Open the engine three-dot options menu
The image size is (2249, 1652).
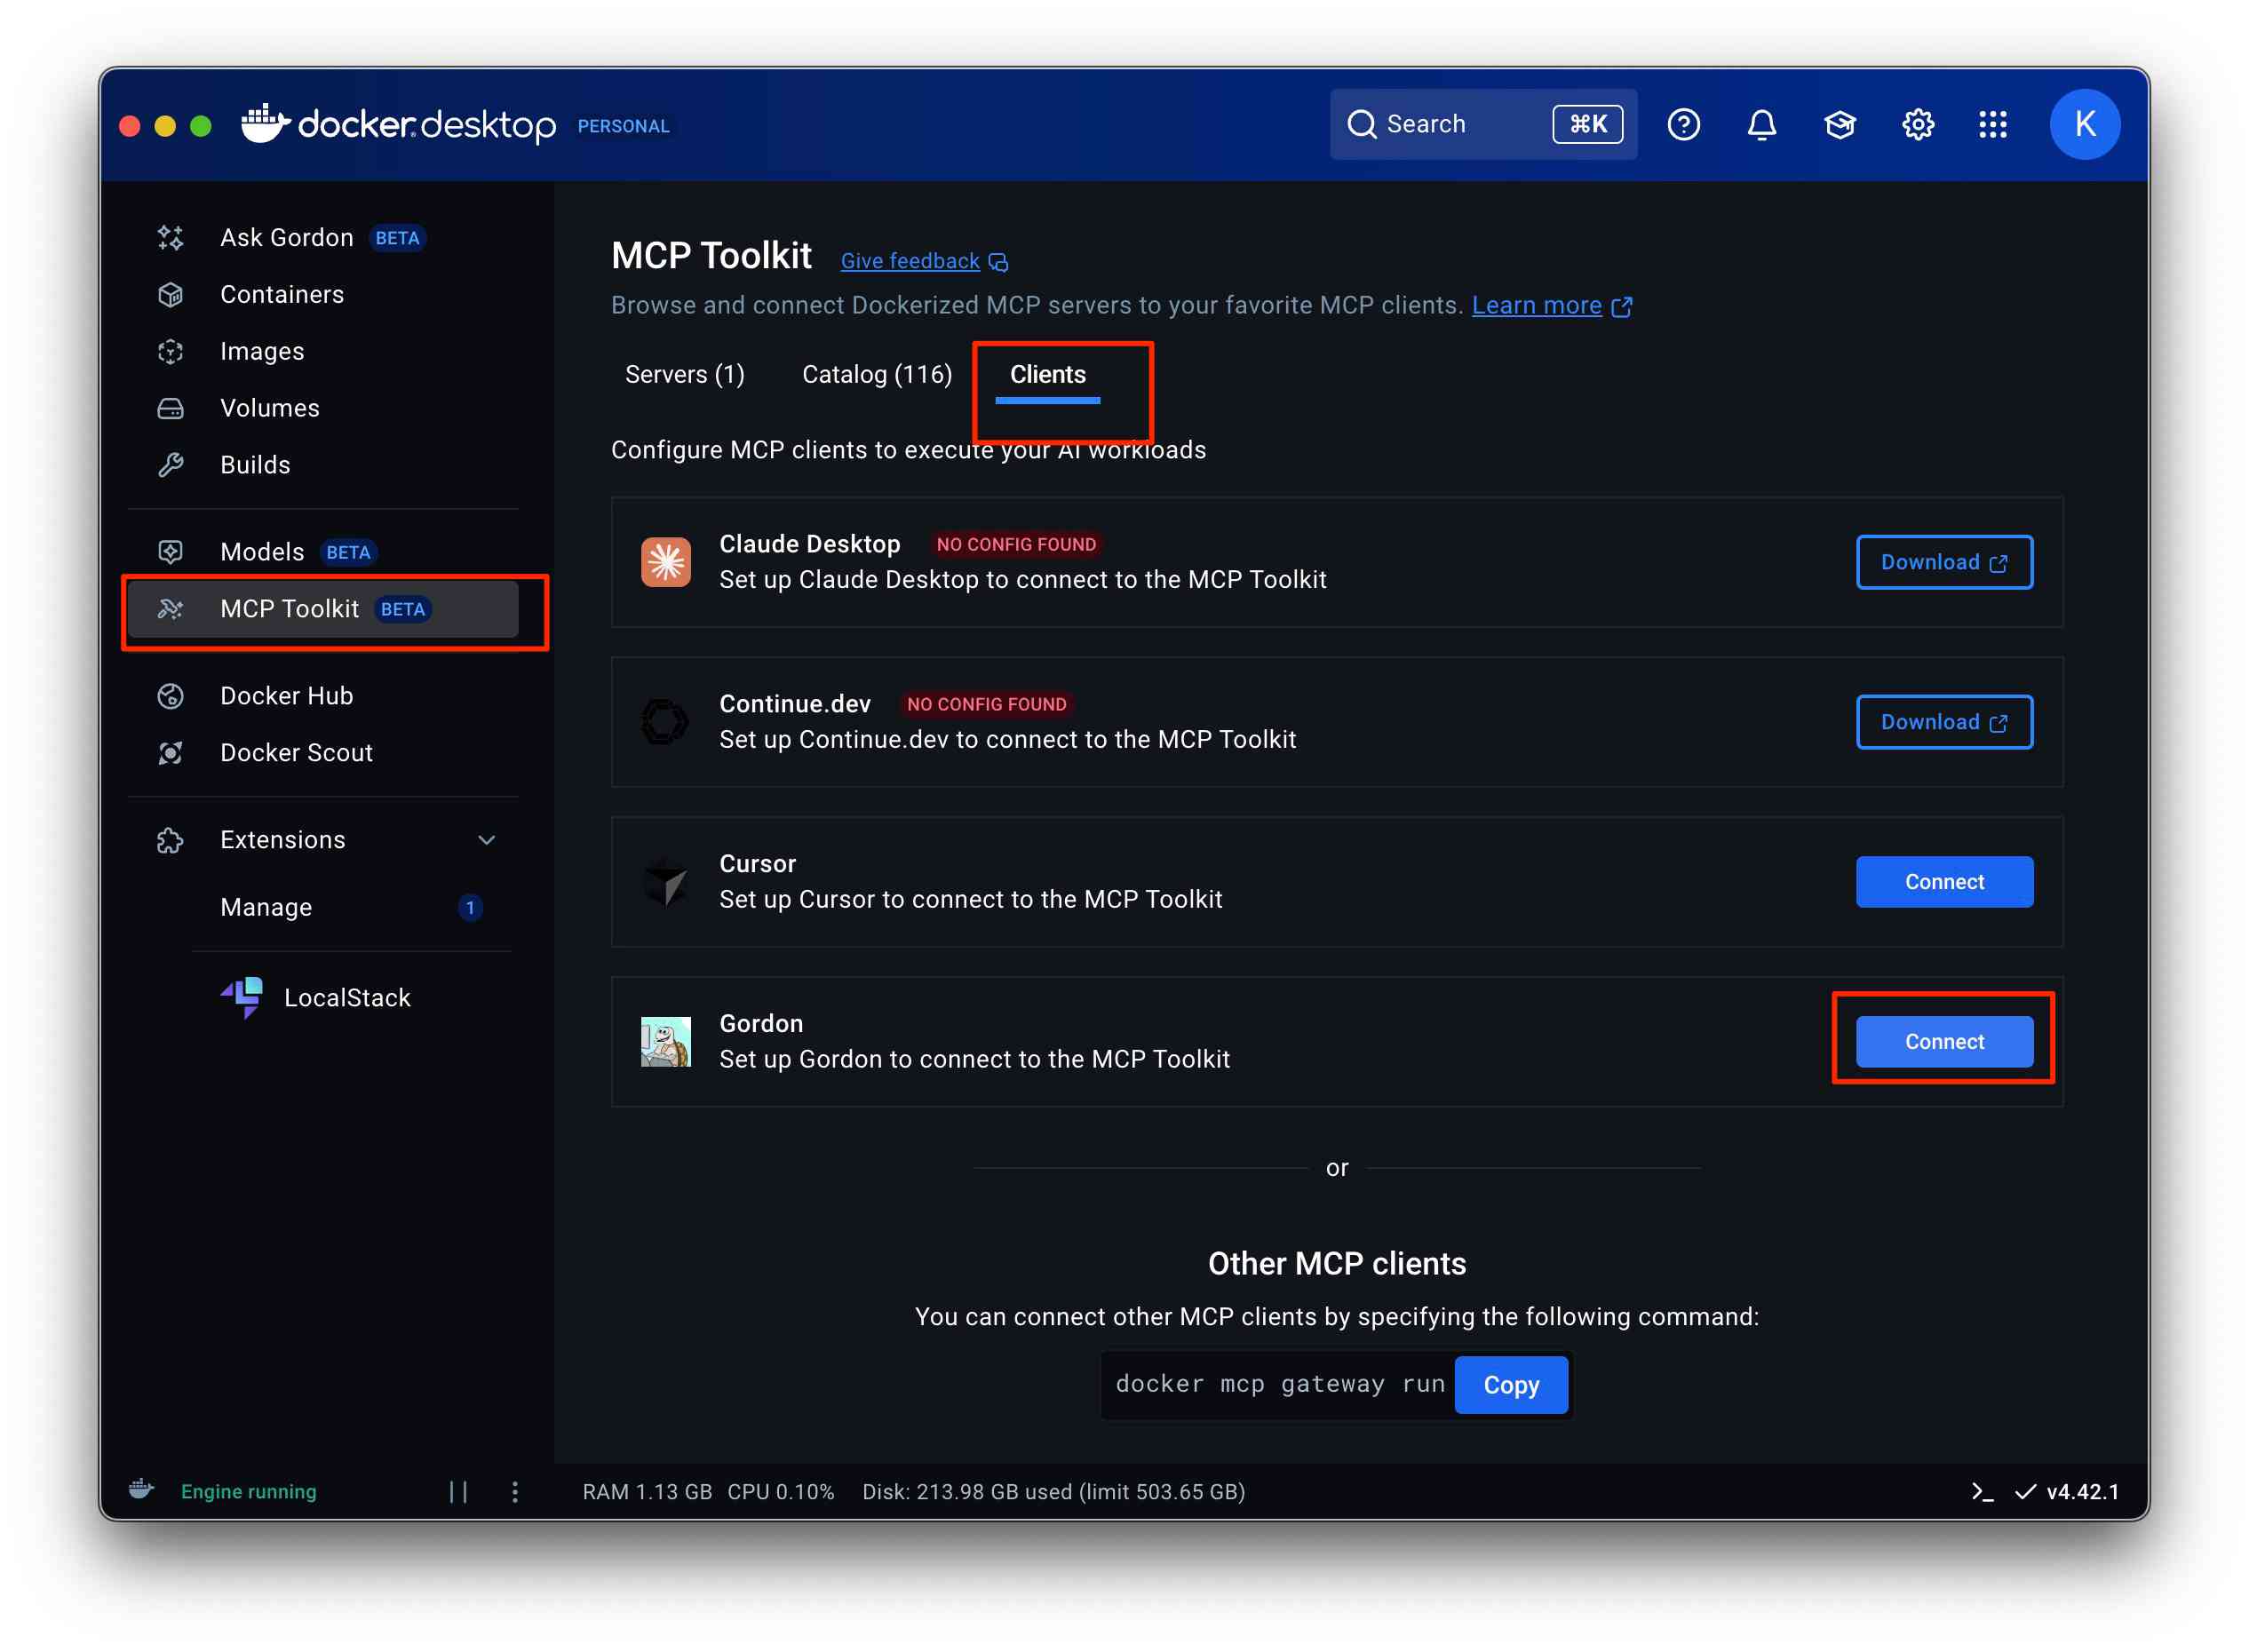515,1491
